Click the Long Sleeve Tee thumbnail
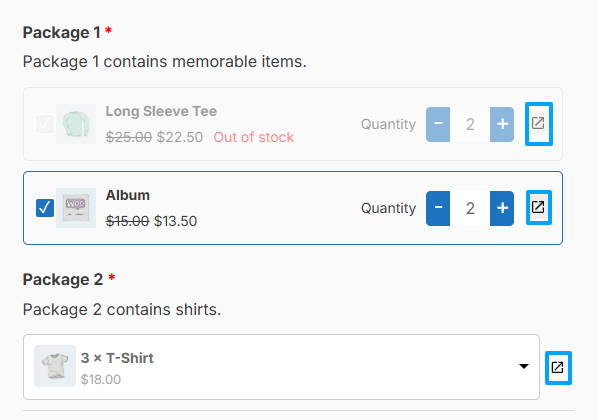This screenshot has width=599, height=420. click(x=76, y=124)
